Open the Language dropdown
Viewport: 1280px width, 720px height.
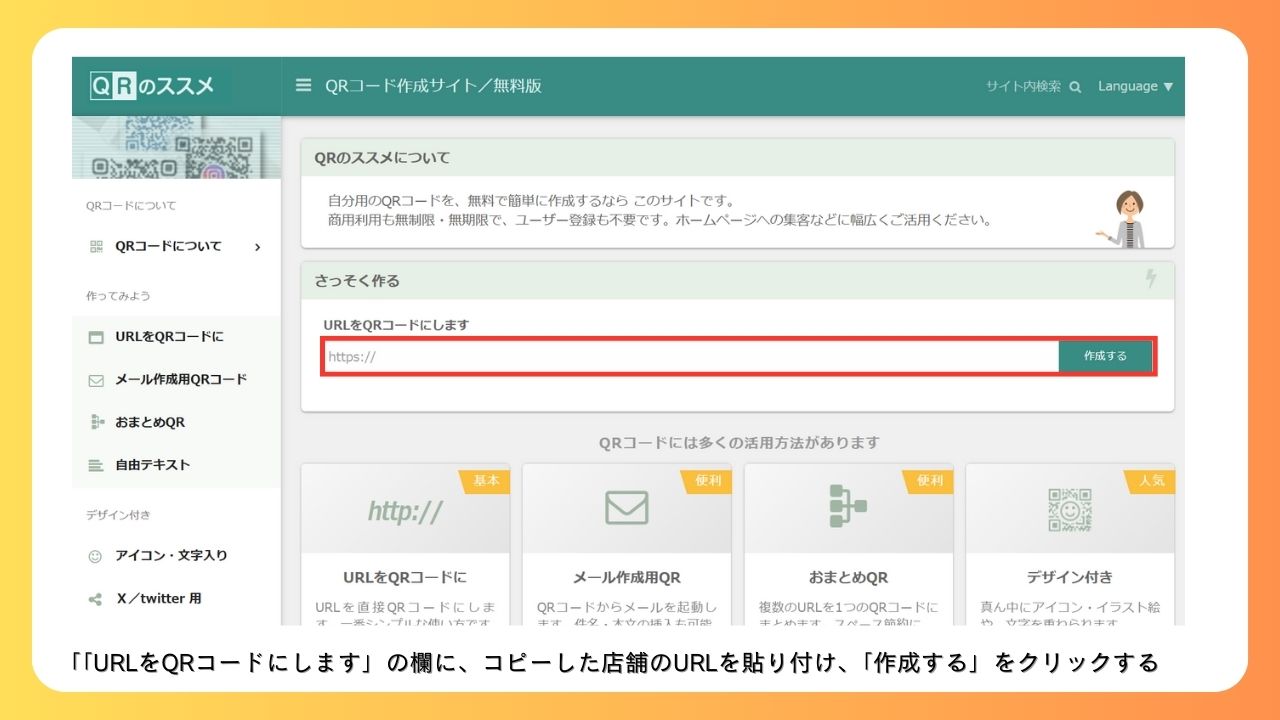(1135, 87)
